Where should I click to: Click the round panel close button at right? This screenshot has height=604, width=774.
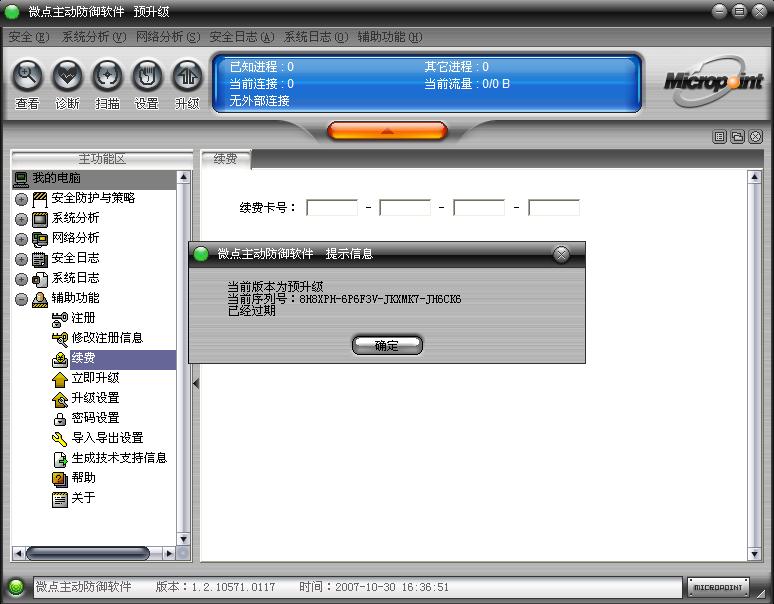coord(756,137)
